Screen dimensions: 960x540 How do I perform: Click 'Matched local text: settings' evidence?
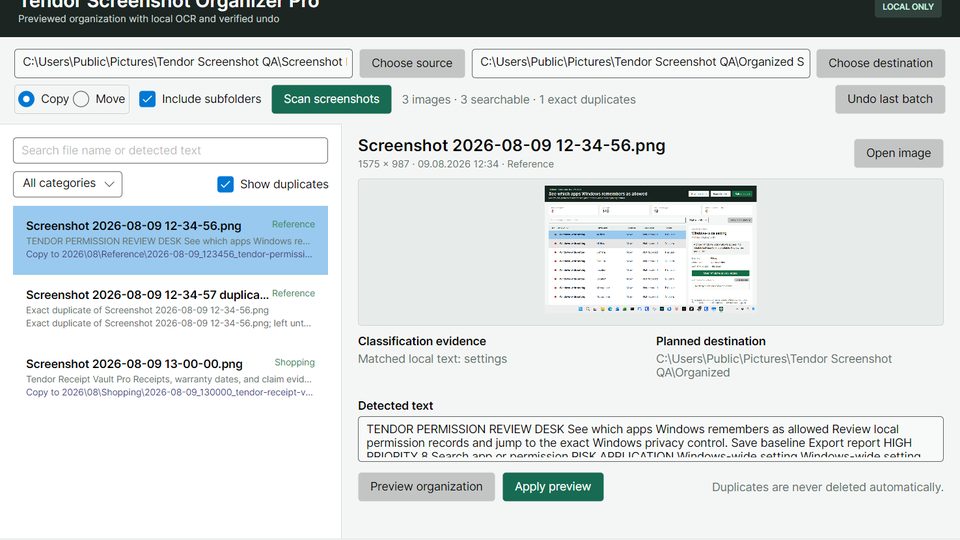coord(432,359)
